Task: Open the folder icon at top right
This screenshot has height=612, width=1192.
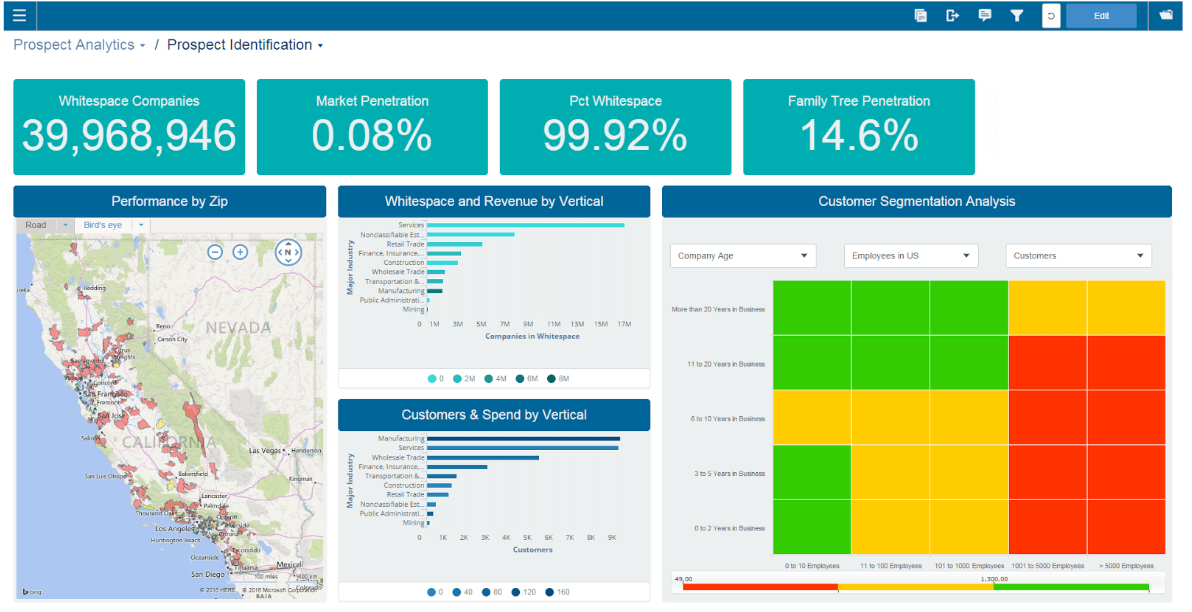Action: tap(1165, 15)
